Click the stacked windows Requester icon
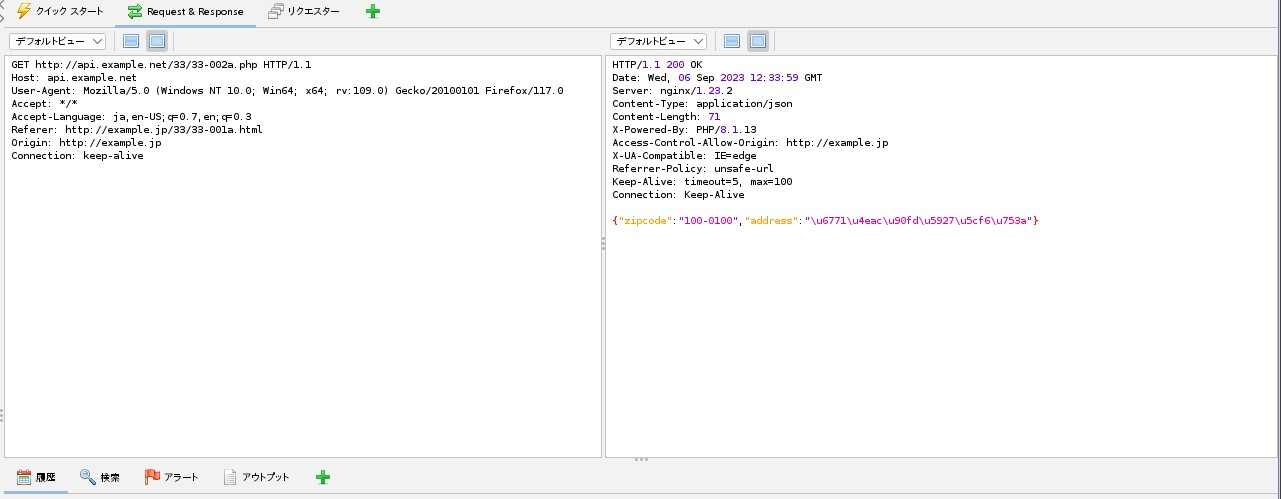 click(276, 12)
